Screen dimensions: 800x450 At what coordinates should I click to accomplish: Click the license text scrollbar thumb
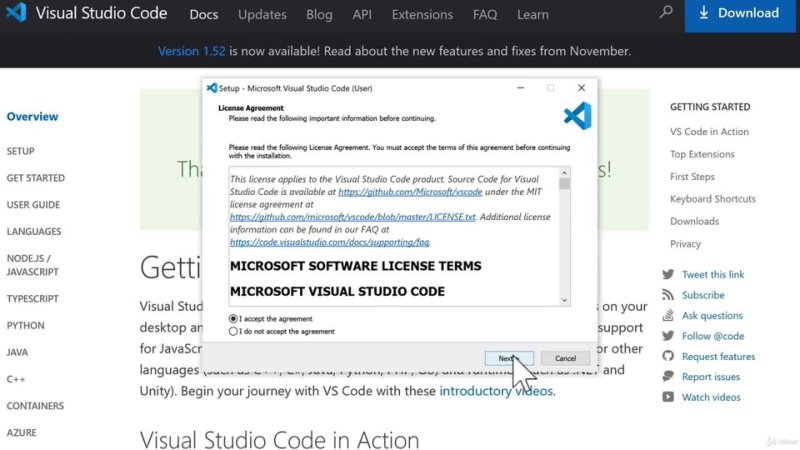564,184
